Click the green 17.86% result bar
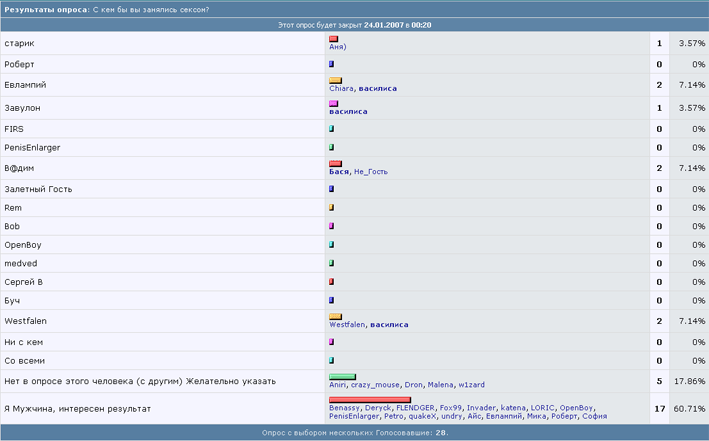 [x=342, y=377]
